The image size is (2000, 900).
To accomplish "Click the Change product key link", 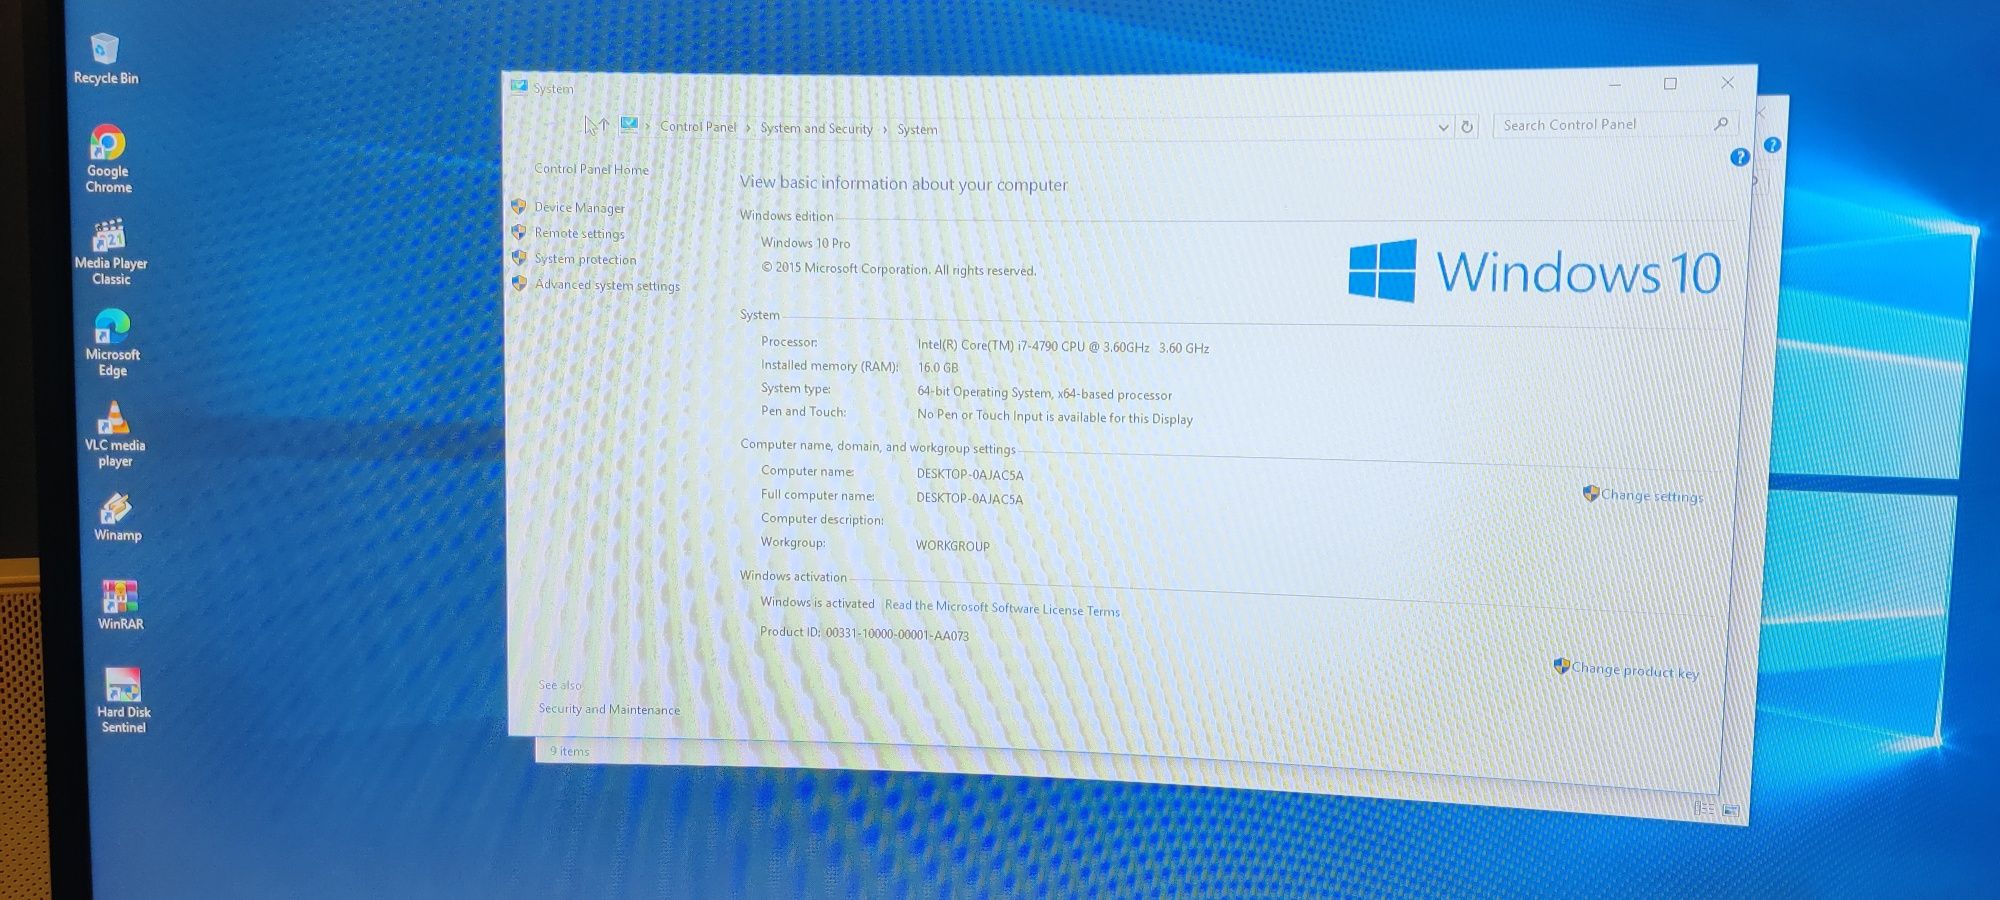I will pyautogui.click(x=1634, y=670).
